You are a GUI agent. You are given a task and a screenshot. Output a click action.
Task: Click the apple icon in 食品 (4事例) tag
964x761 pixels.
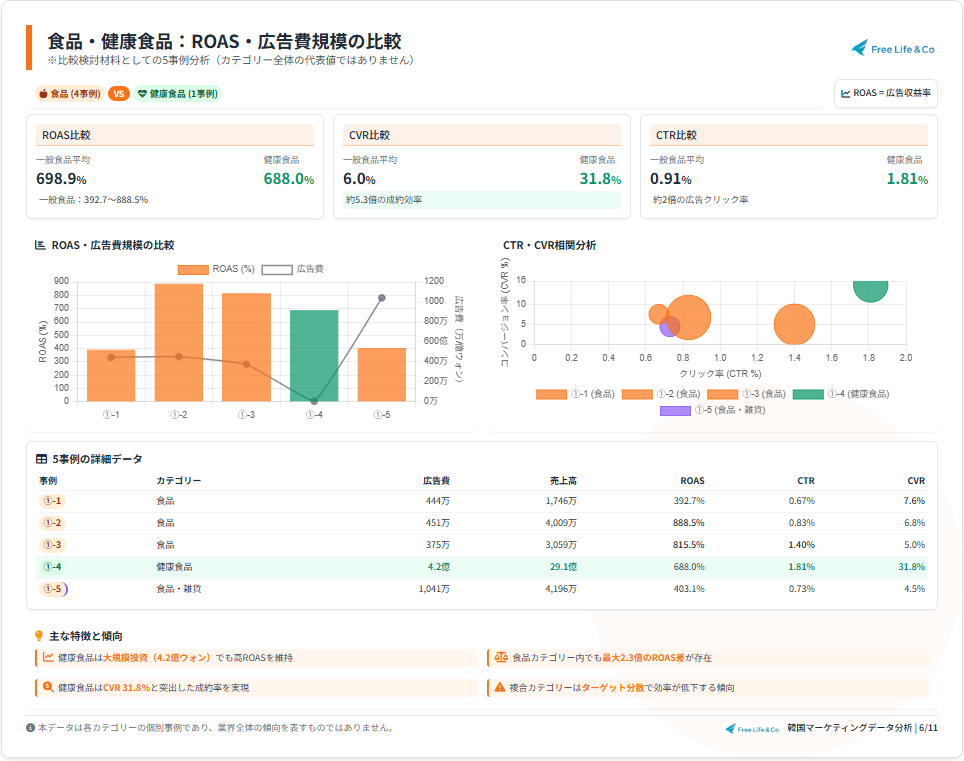pyautogui.click(x=44, y=94)
